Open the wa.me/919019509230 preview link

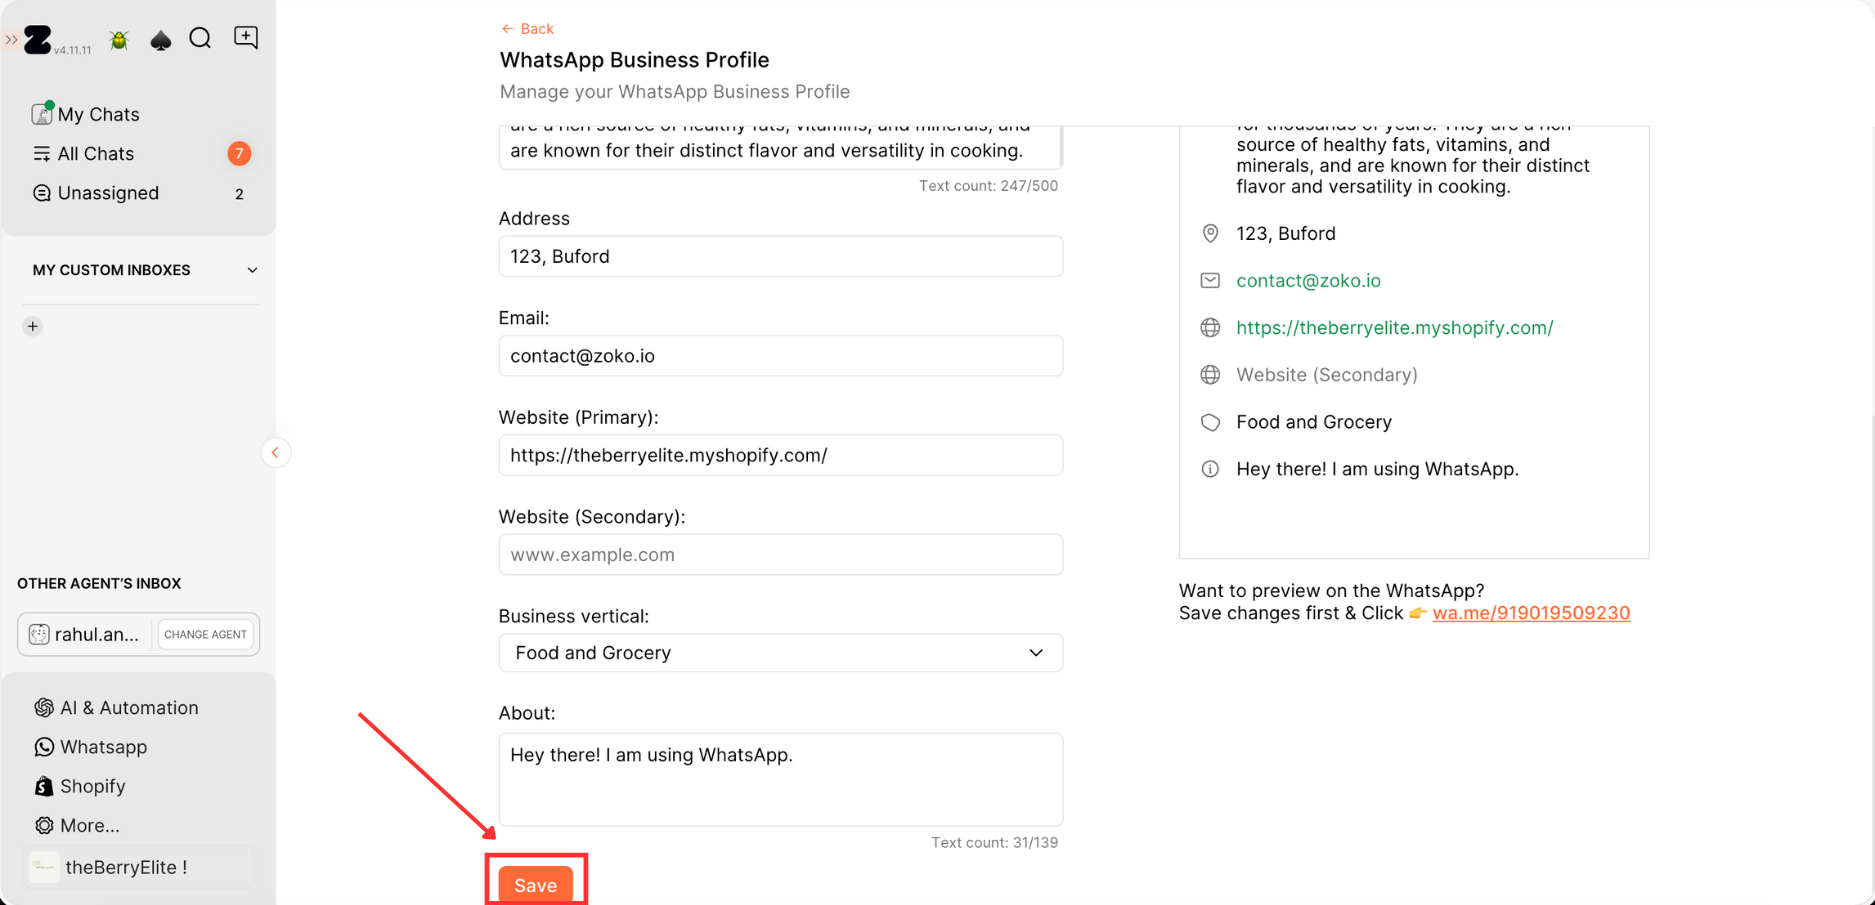[1531, 613]
